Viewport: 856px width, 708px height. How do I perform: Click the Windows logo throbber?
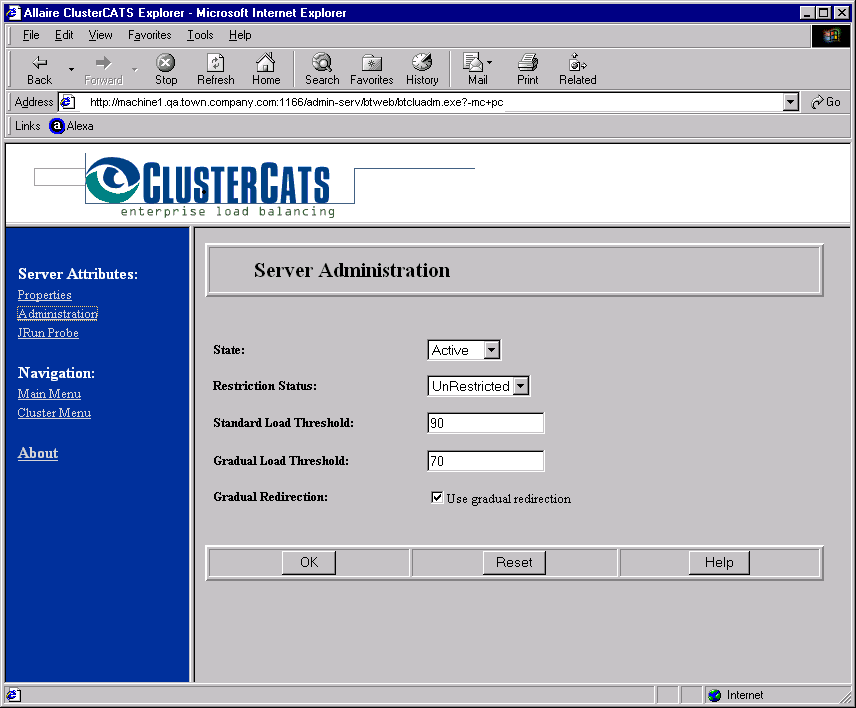(830, 36)
